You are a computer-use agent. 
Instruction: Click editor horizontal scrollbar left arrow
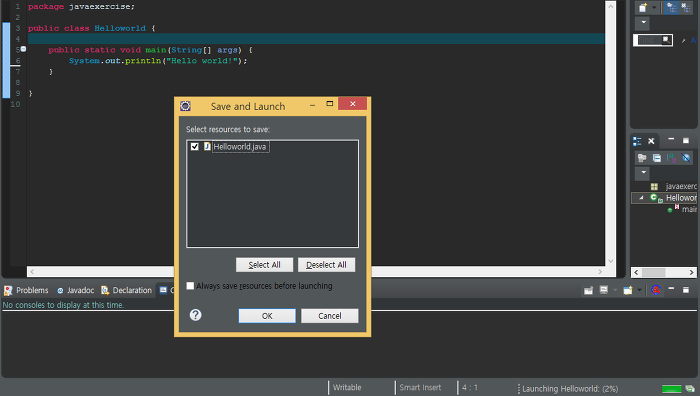tap(32, 271)
